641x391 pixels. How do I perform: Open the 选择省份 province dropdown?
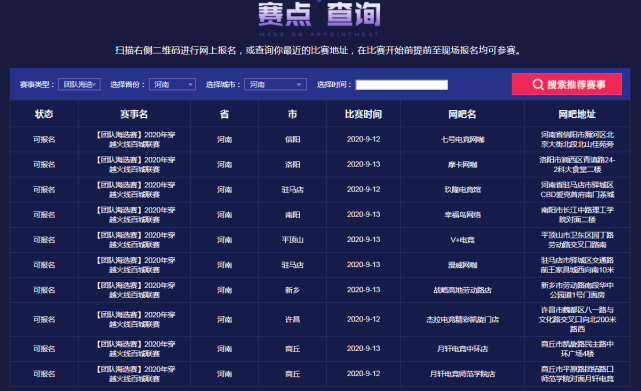click(x=172, y=85)
